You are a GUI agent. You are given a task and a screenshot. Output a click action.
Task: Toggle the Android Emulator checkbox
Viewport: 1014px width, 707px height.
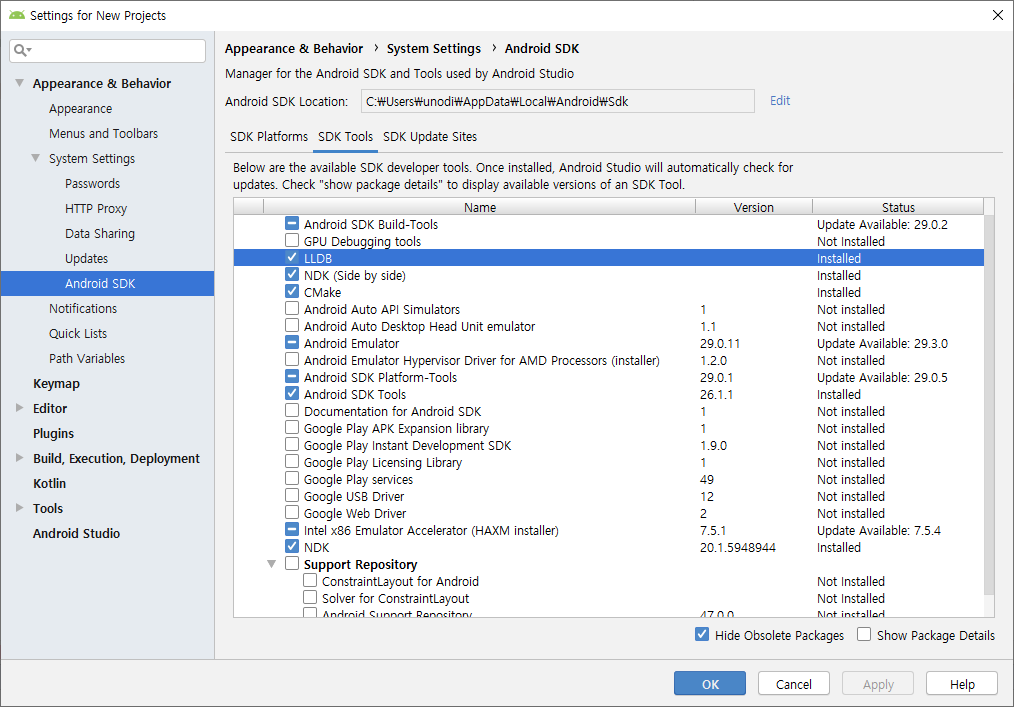point(292,343)
